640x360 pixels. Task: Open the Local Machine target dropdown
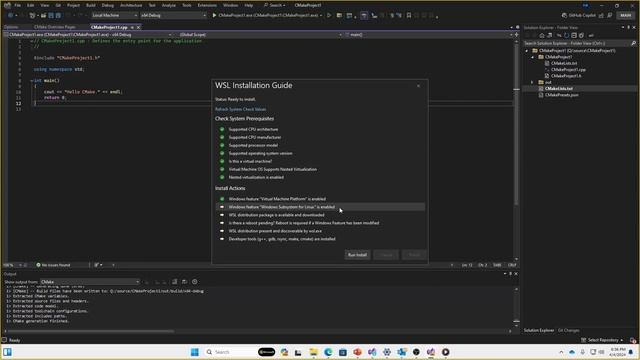point(115,16)
